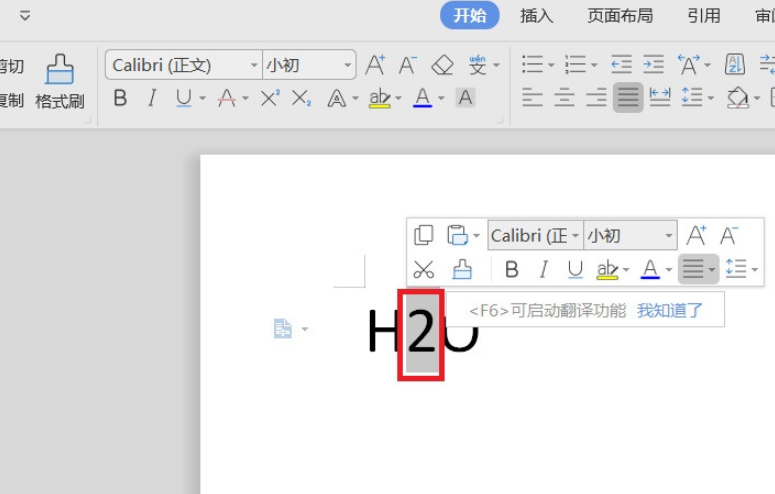Align text right
This screenshot has height=494, width=775.
[596, 97]
